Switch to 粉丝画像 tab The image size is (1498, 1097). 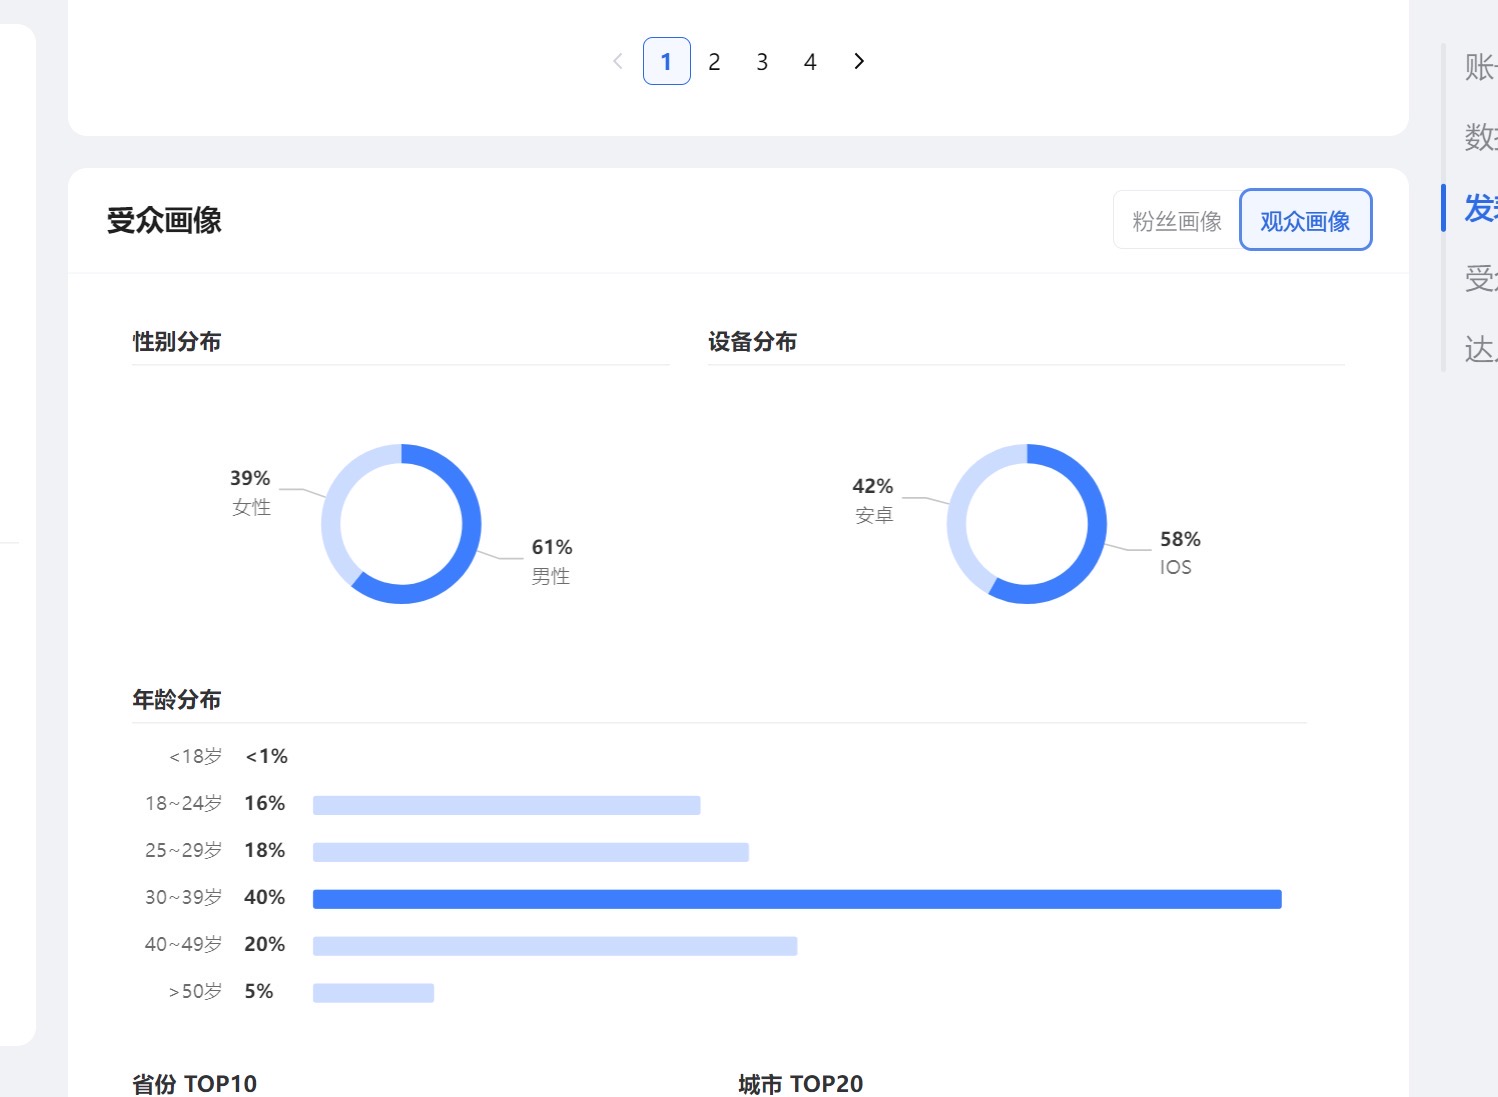(1177, 221)
